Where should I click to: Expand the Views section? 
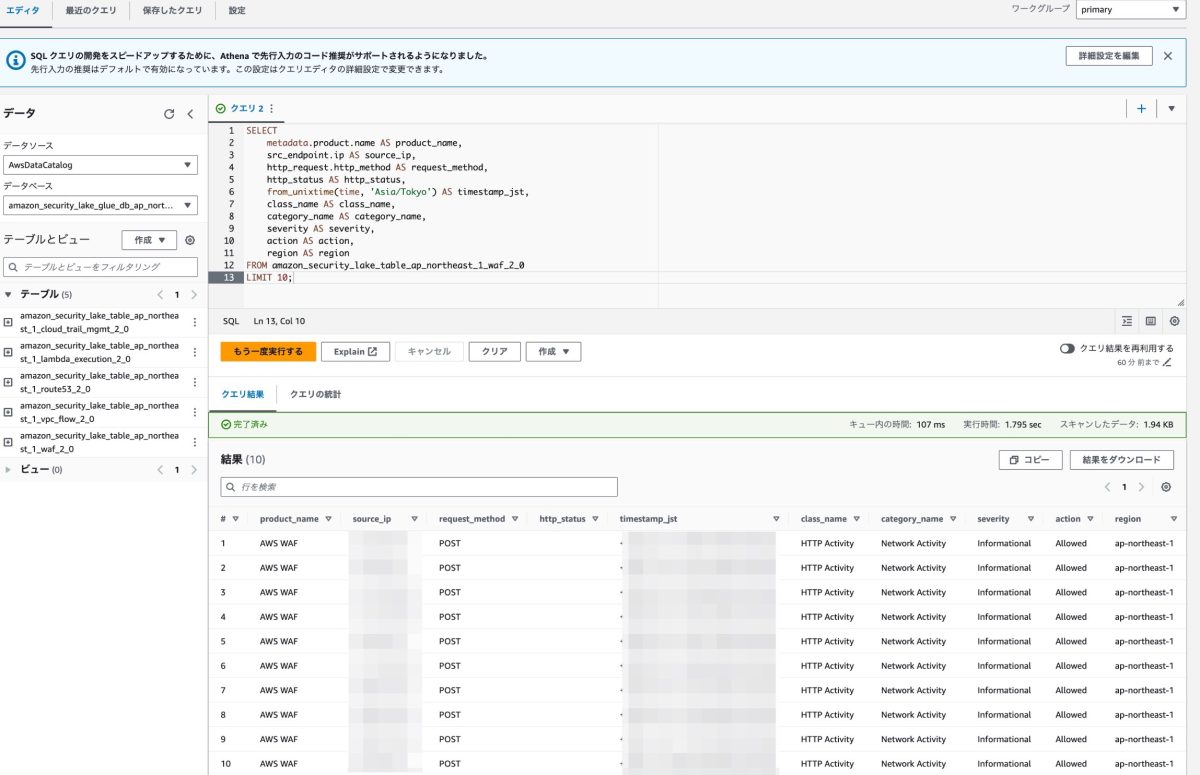(9, 470)
